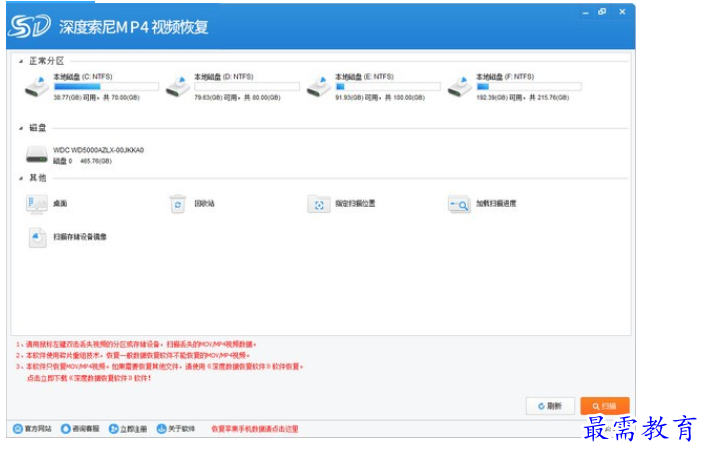Close the 深度索尼MP4视频恢复 window
The height and width of the screenshot is (460, 705).
622,12
